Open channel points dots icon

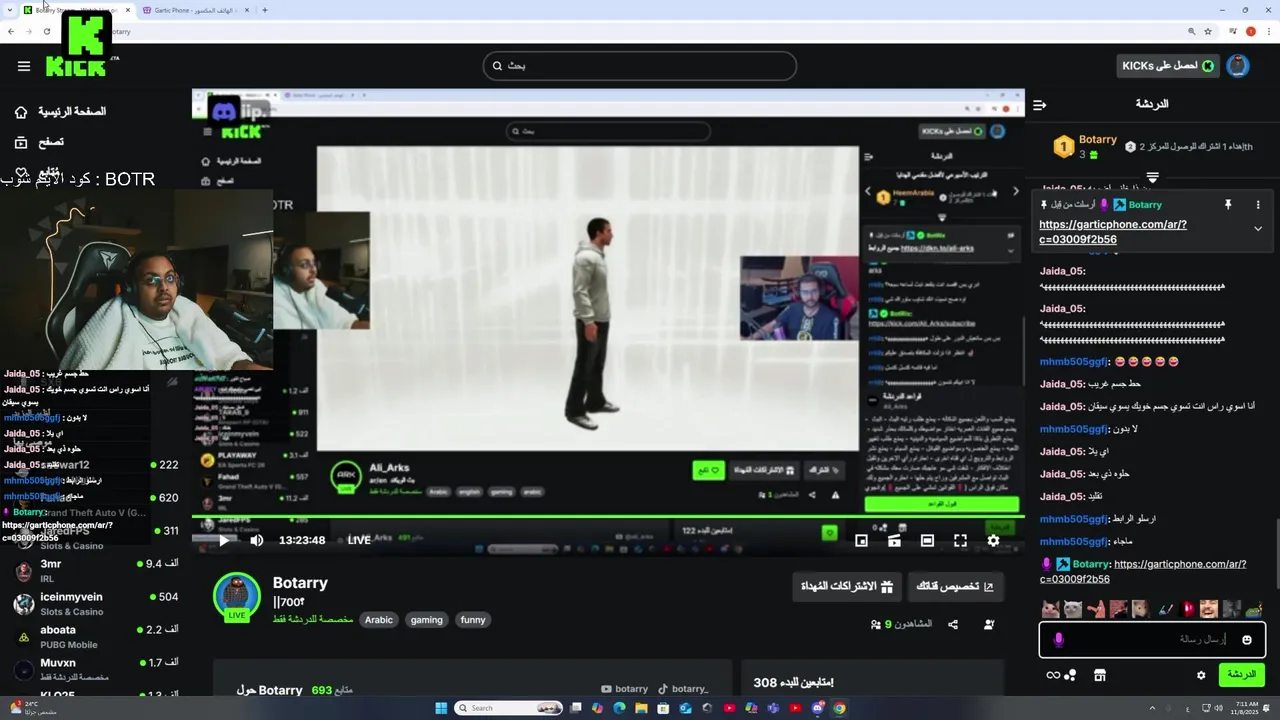[x=1070, y=675]
